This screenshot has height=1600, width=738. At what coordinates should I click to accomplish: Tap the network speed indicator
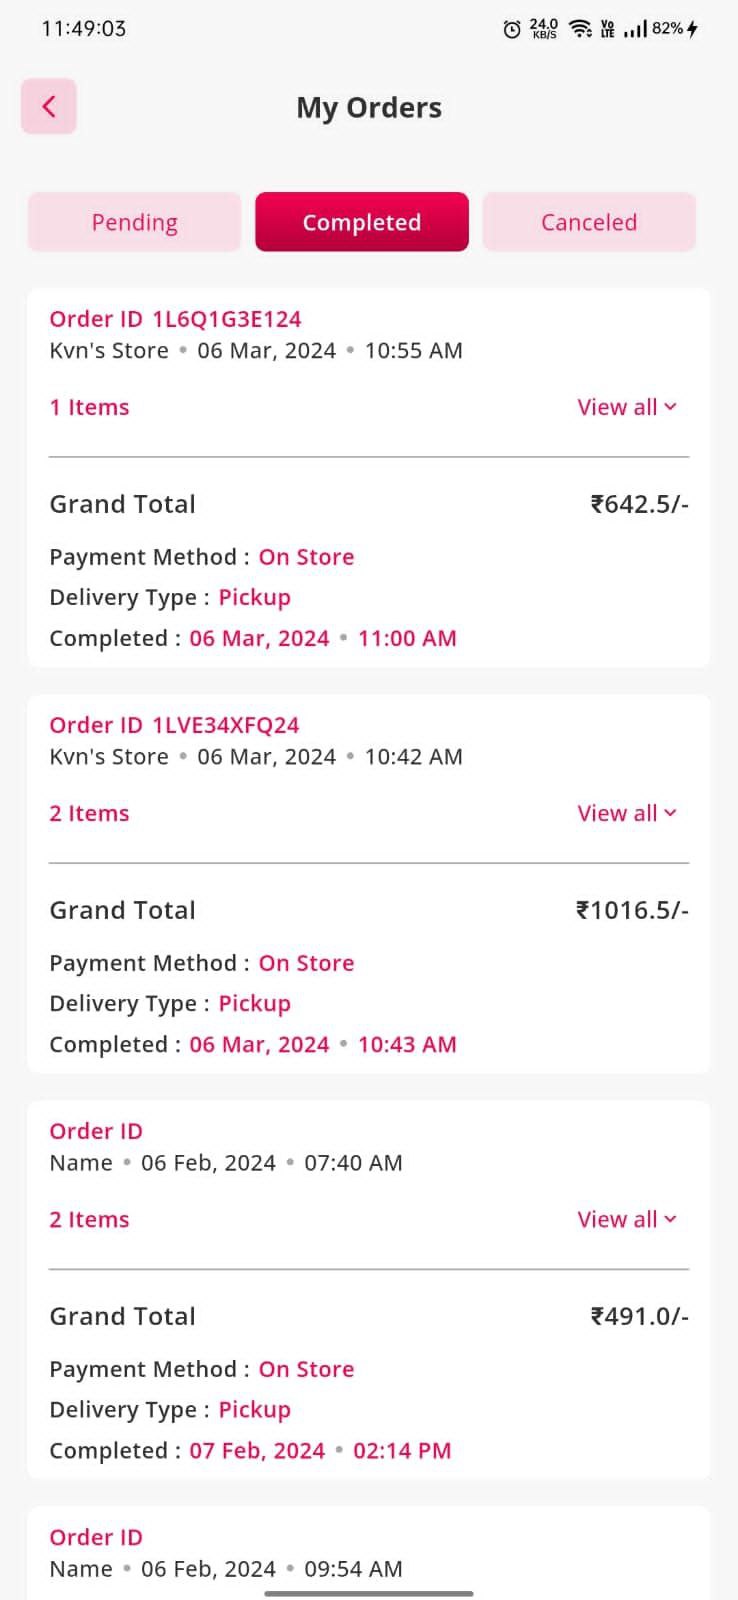pos(544,29)
